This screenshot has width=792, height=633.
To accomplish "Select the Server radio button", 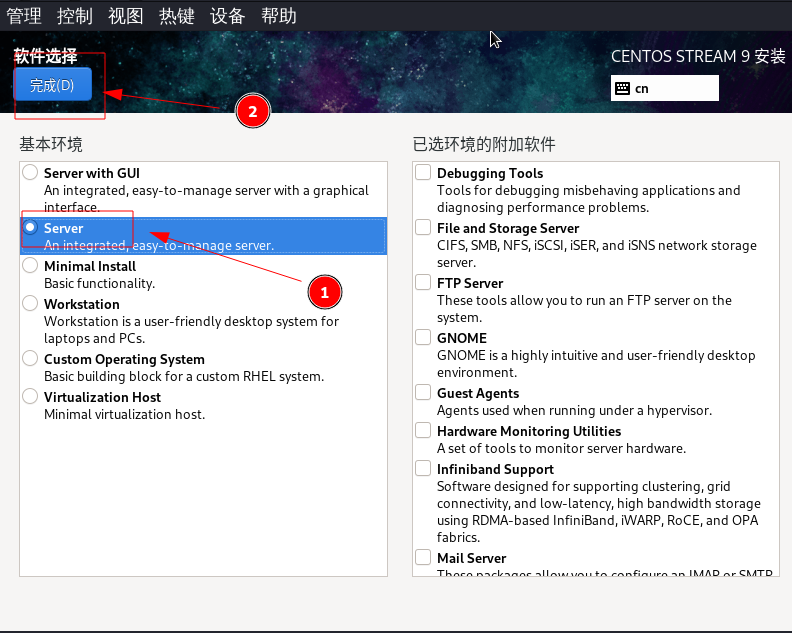I will coord(30,227).
